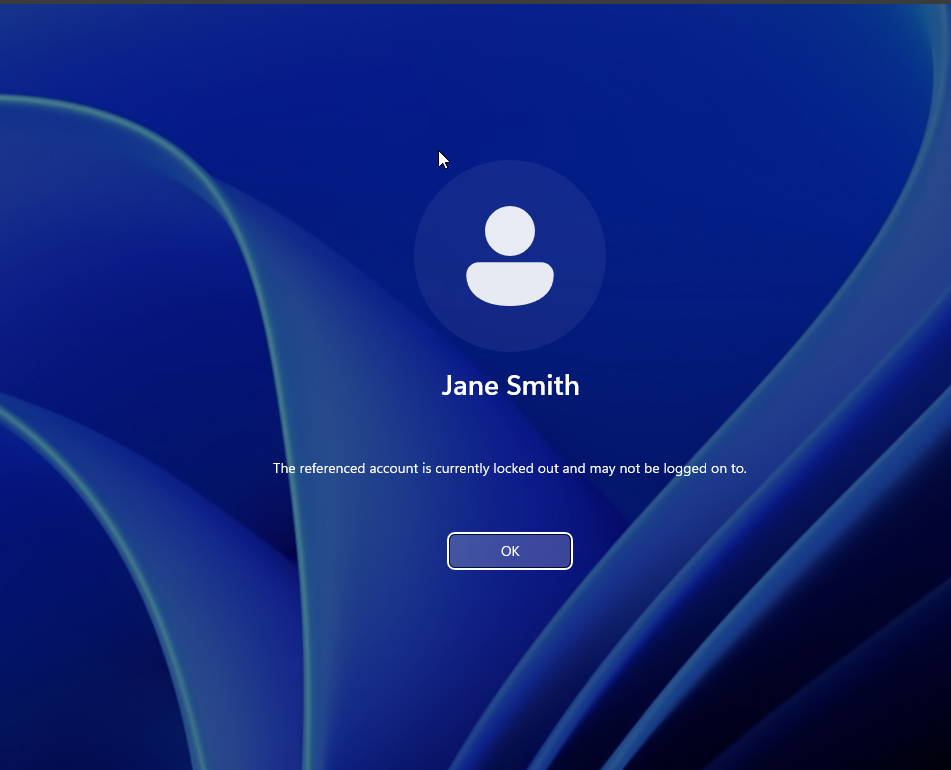
Task: Tap the default user icon head shape
Action: 510,232
